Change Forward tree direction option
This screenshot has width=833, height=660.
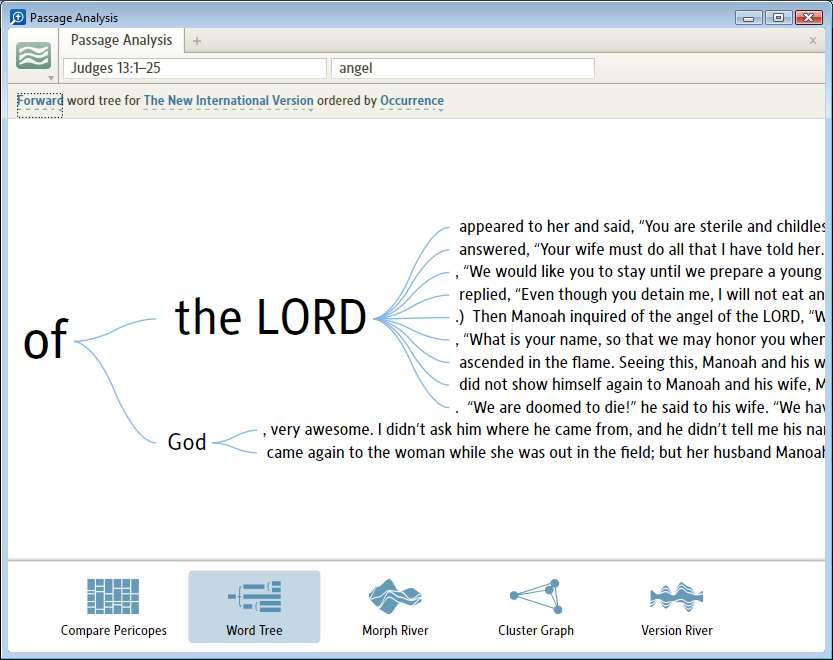point(40,100)
